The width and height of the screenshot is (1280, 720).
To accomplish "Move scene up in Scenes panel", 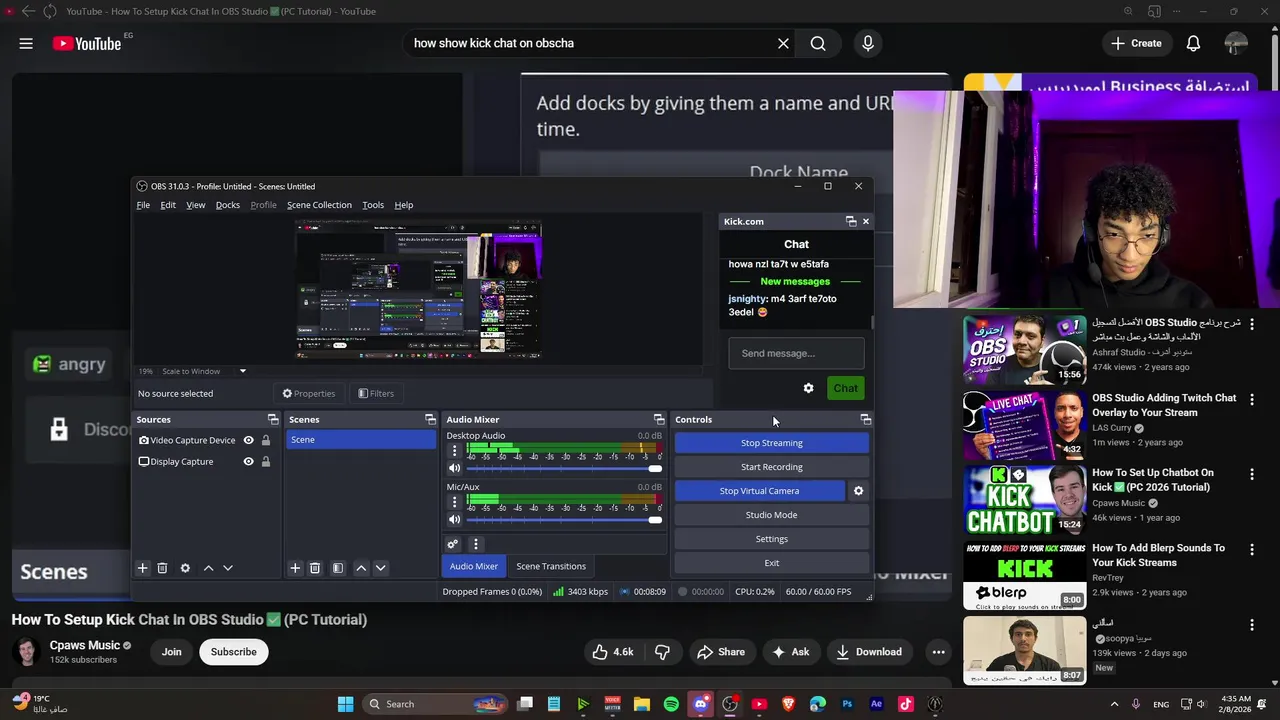I will click(361, 568).
